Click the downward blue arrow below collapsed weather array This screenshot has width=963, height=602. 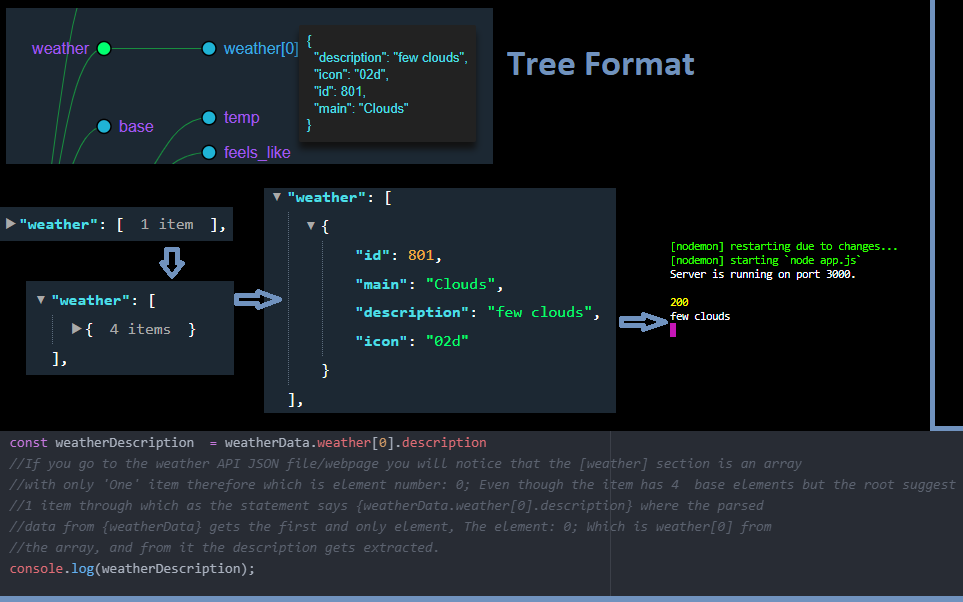[x=172, y=263]
